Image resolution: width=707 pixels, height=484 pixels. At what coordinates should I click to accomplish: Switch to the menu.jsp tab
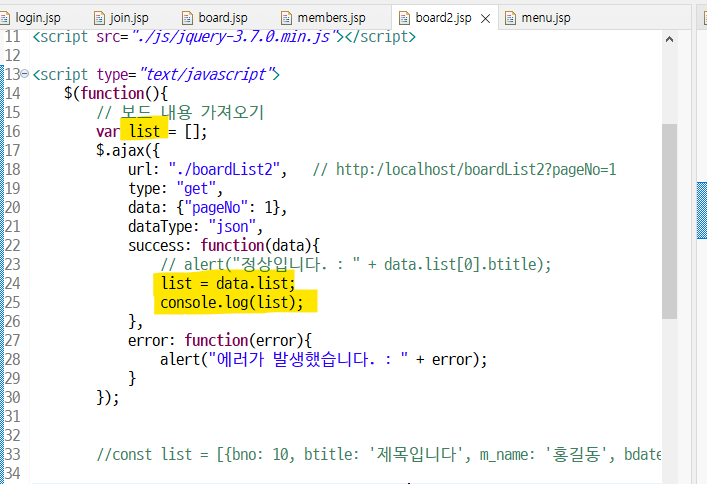pos(546,18)
